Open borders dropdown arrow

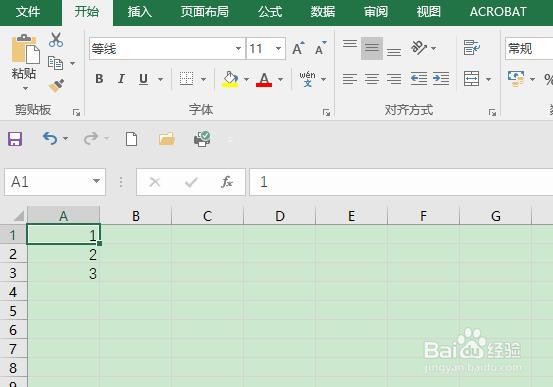click(x=203, y=79)
